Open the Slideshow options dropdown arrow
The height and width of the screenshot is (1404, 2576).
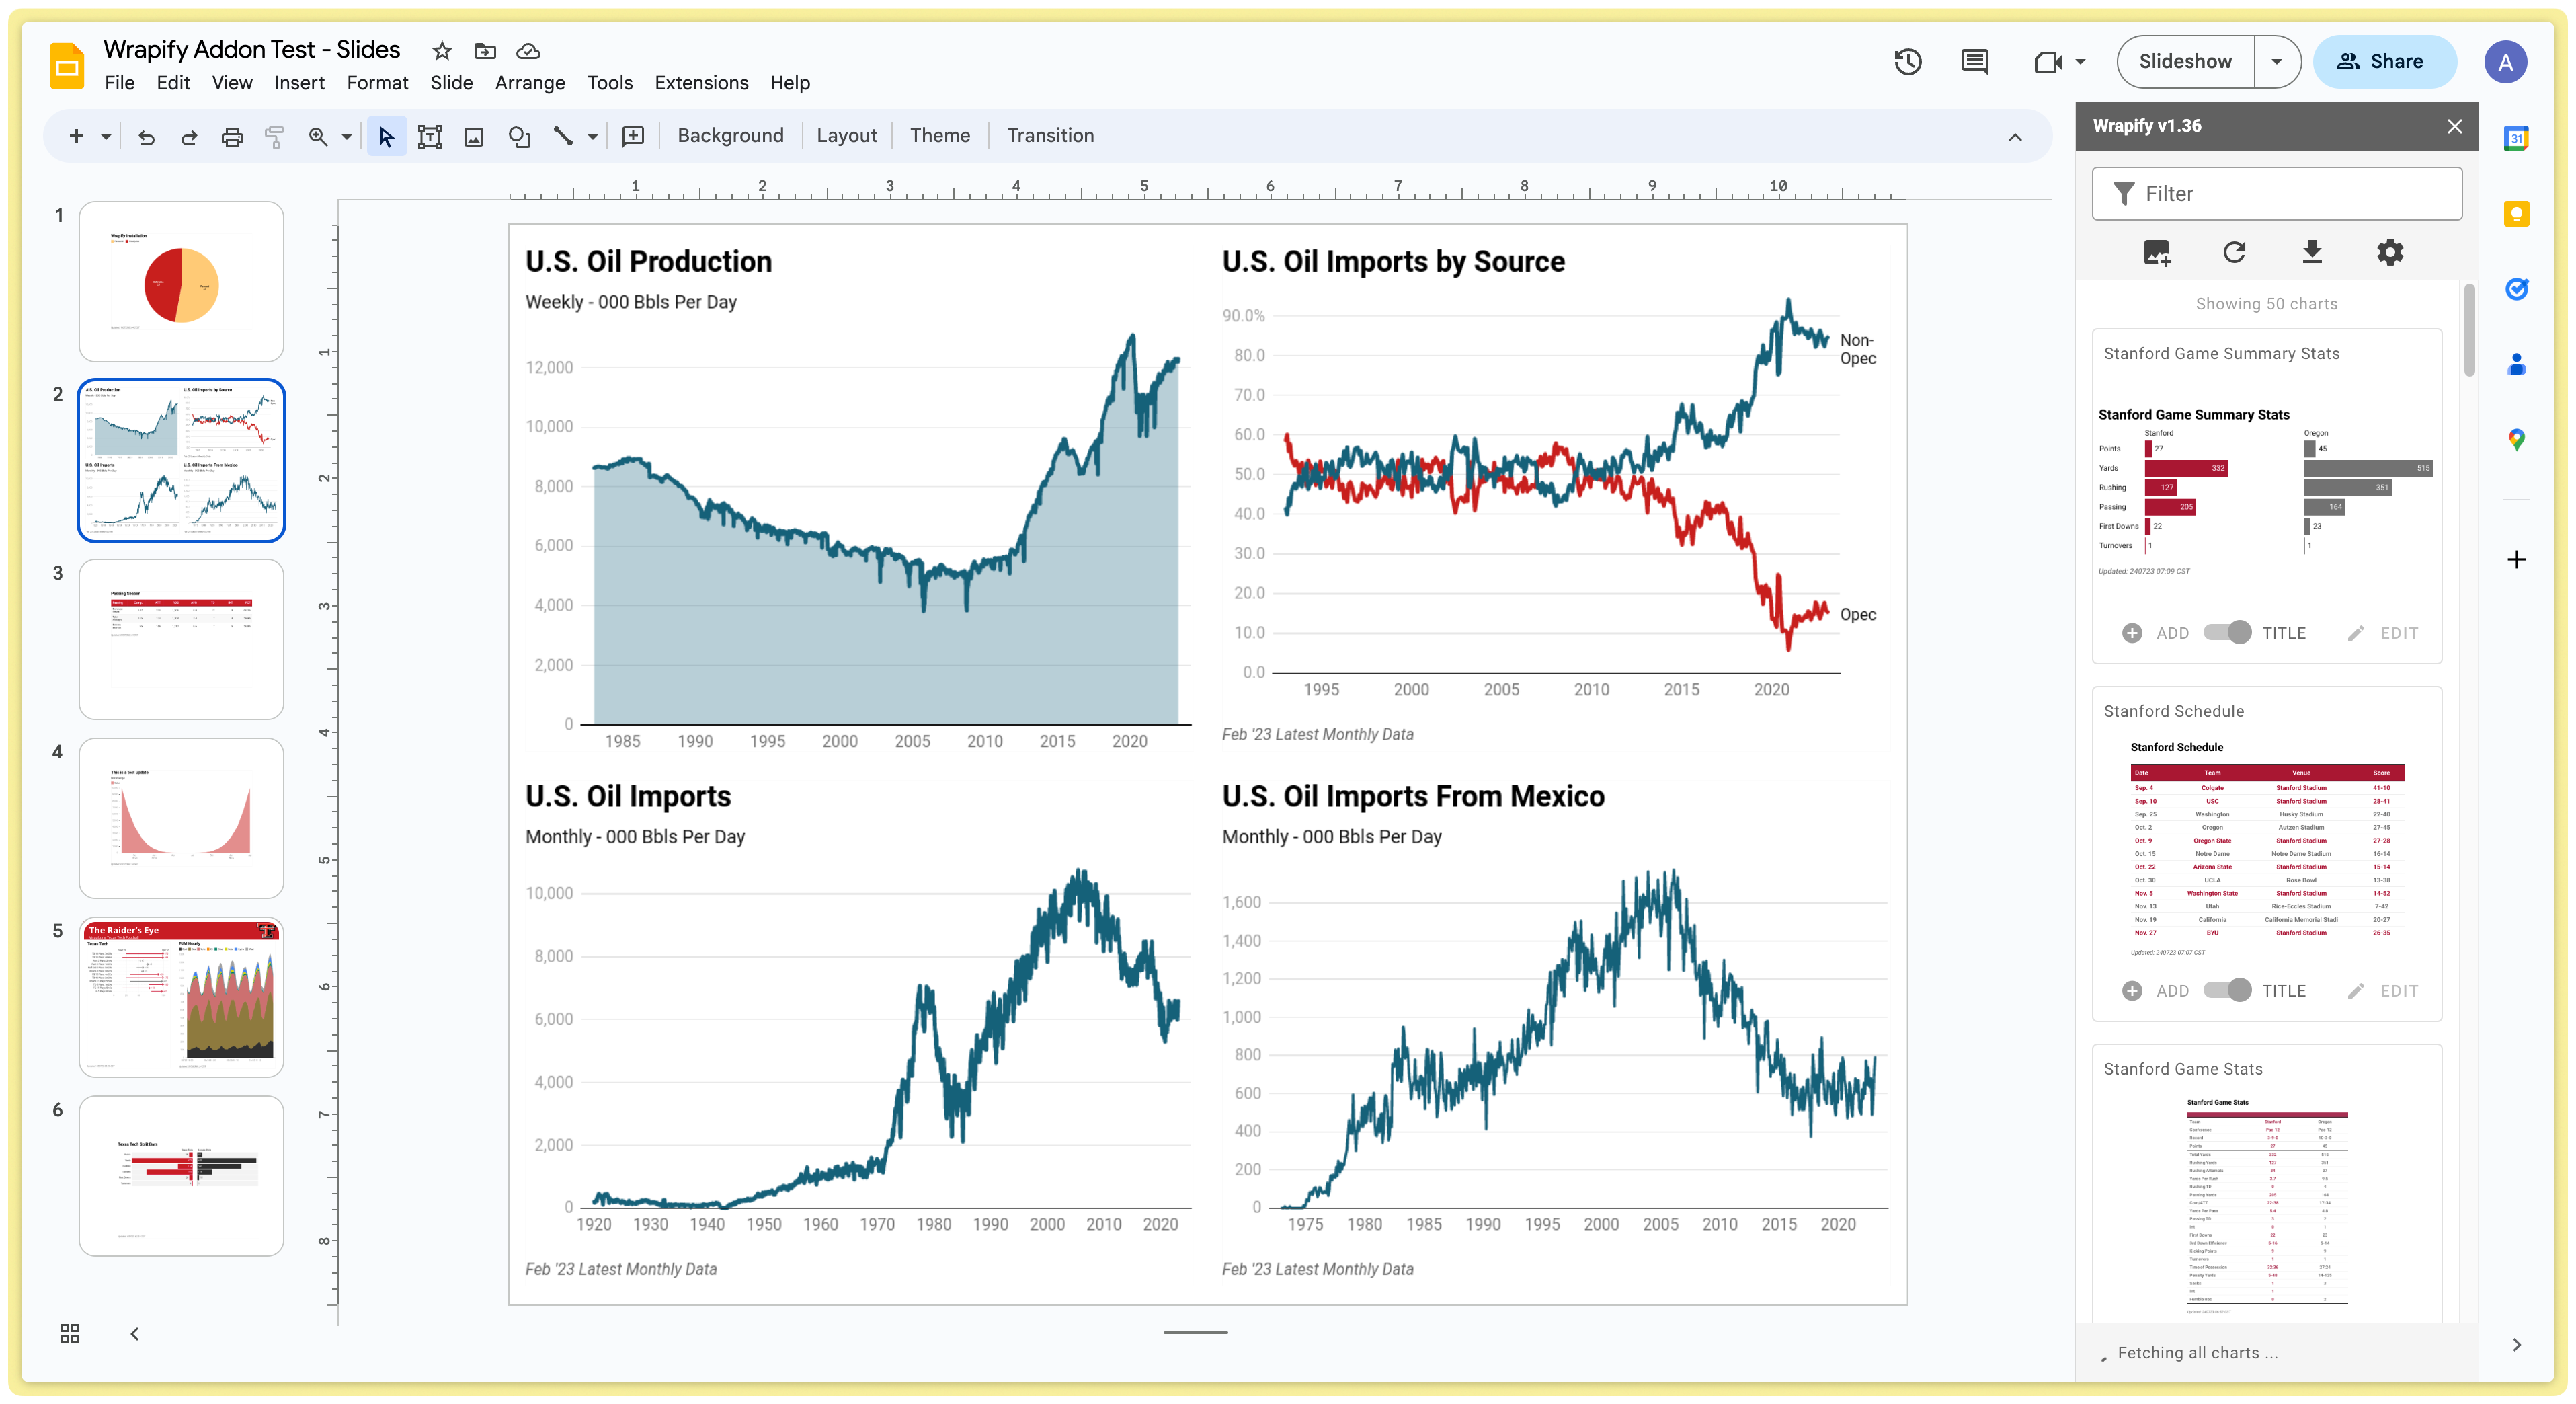(x=2277, y=62)
